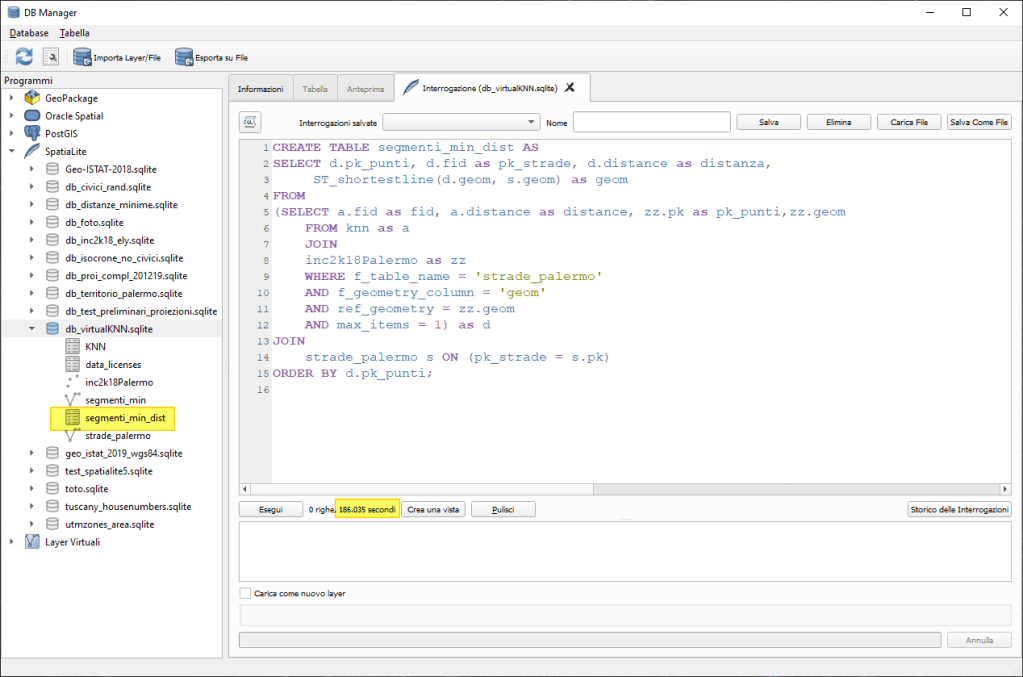Click the Refresh database icon
Image resolution: width=1023 pixels, height=677 pixels.
23,57
